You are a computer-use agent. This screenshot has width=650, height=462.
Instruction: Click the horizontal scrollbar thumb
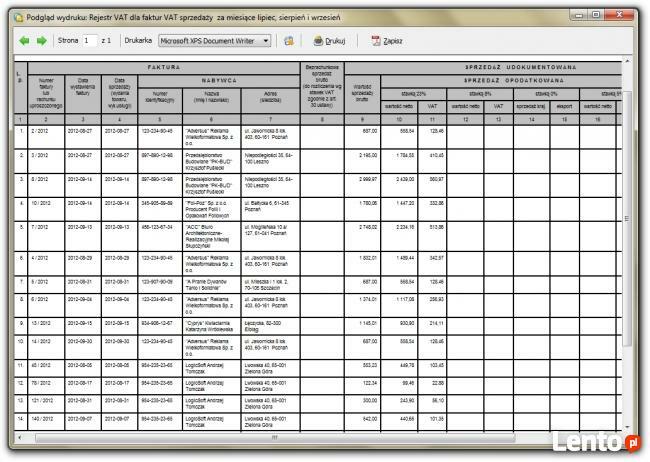pos(270,437)
